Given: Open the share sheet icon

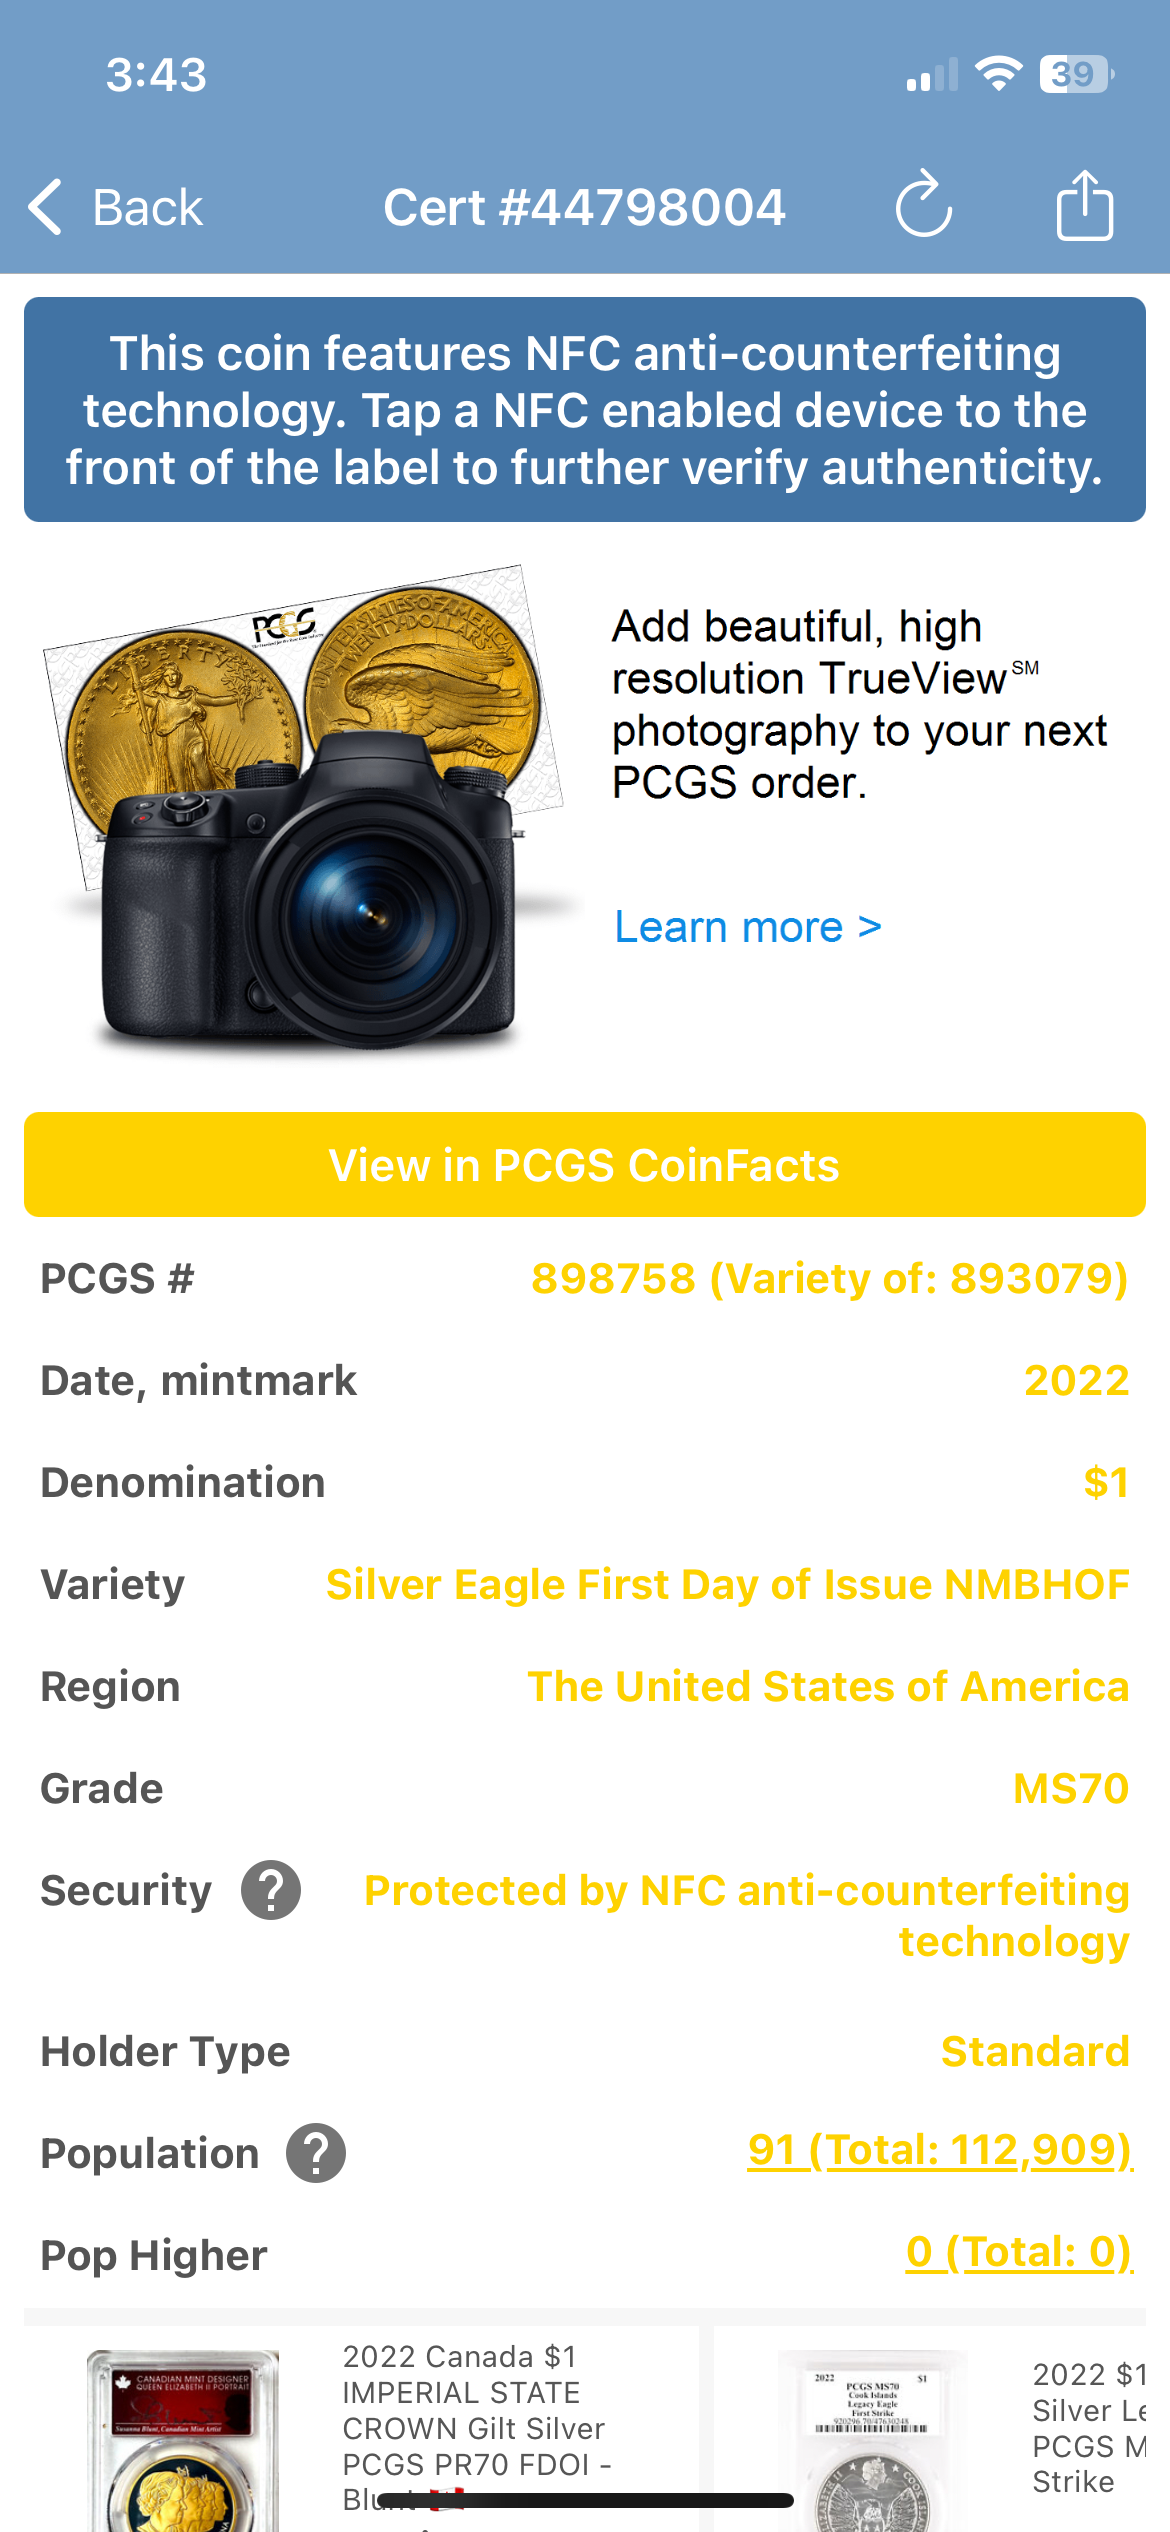Looking at the screenshot, I should (x=1084, y=205).
